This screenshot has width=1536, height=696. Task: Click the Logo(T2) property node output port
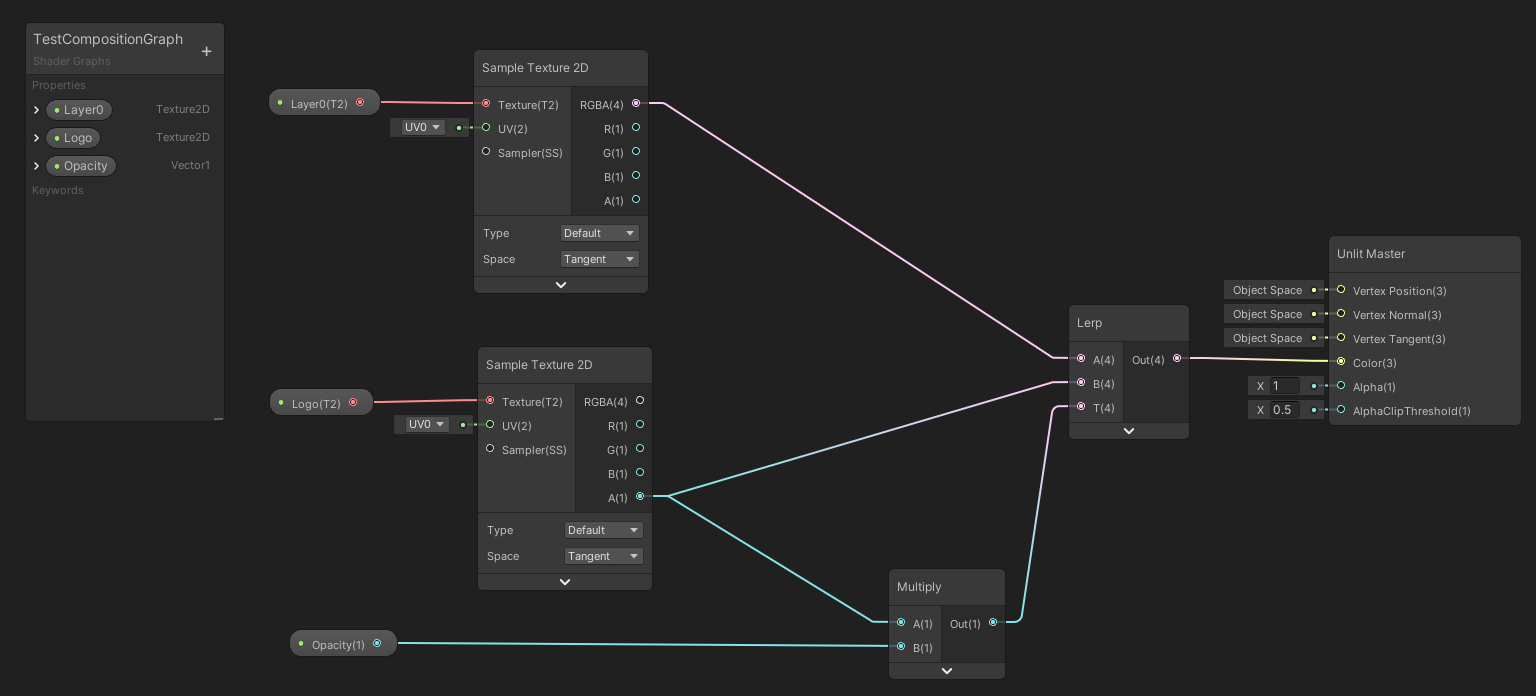pos(353,403)
